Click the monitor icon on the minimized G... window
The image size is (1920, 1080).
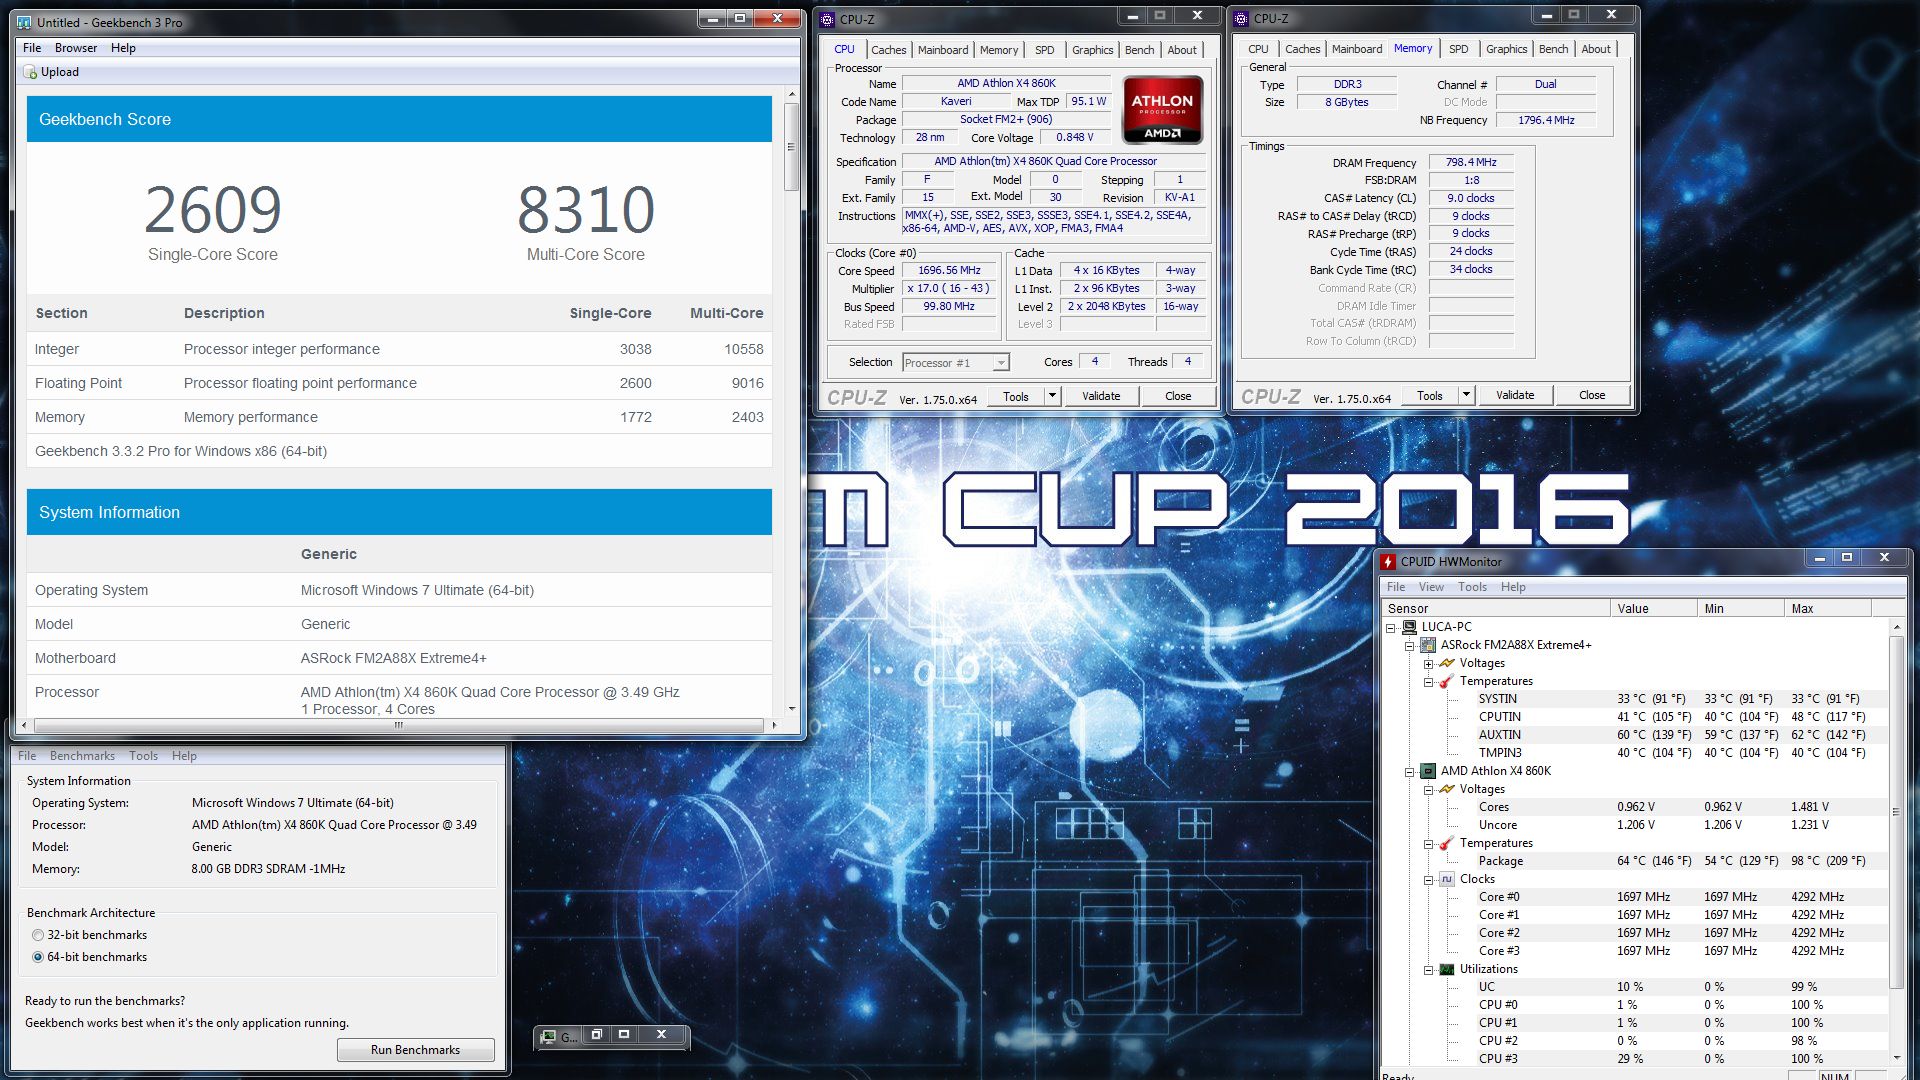(x=548, y=1037)
